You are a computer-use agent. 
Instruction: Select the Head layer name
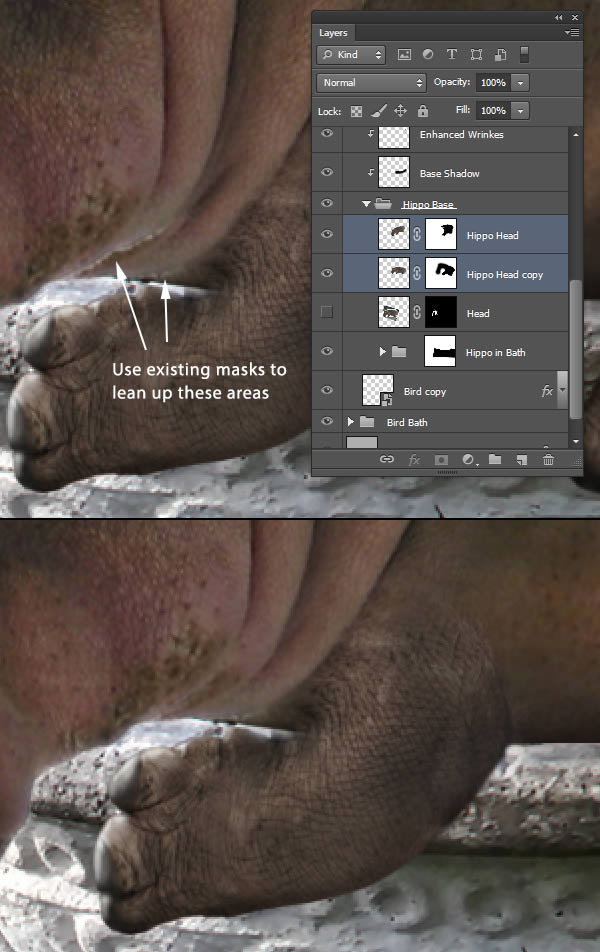(x=478, y=313)
